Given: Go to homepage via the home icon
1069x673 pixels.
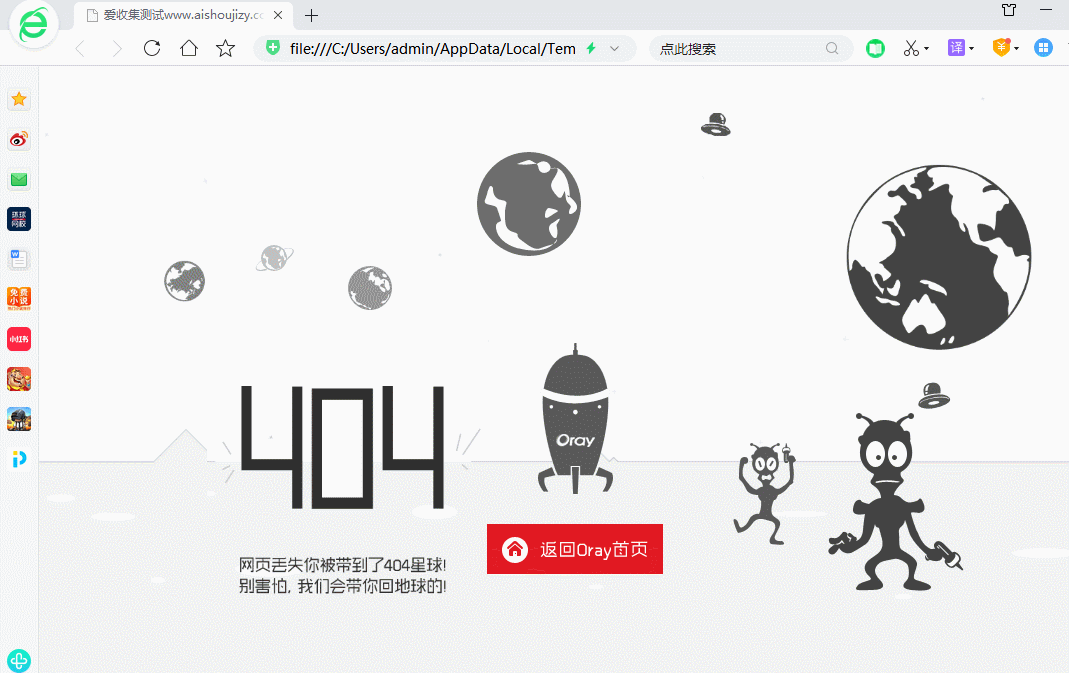Looking at the screenshot, I should point(187,47).
